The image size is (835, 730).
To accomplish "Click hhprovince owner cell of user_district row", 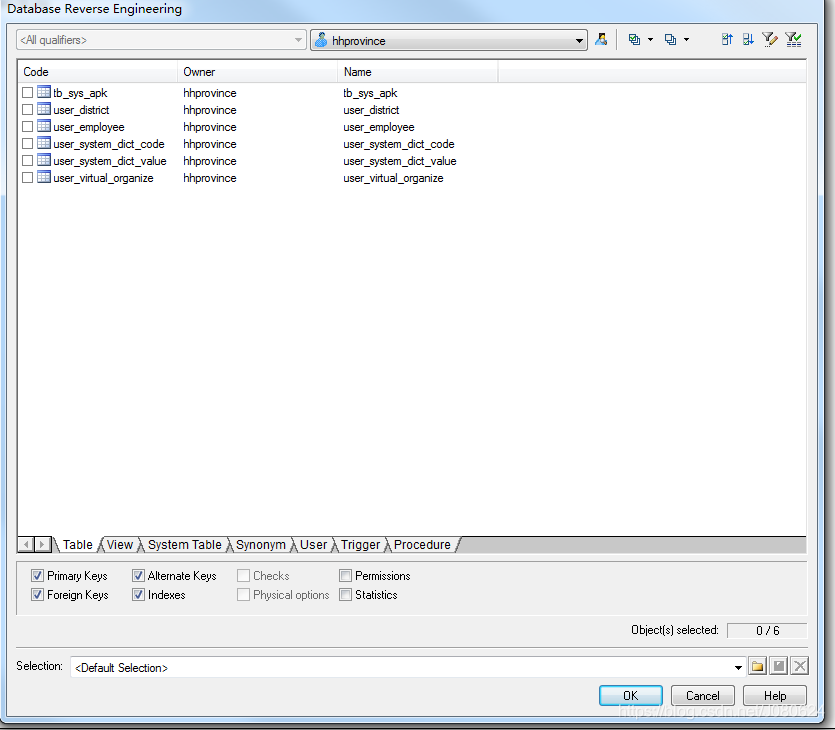I will (210, 110).
